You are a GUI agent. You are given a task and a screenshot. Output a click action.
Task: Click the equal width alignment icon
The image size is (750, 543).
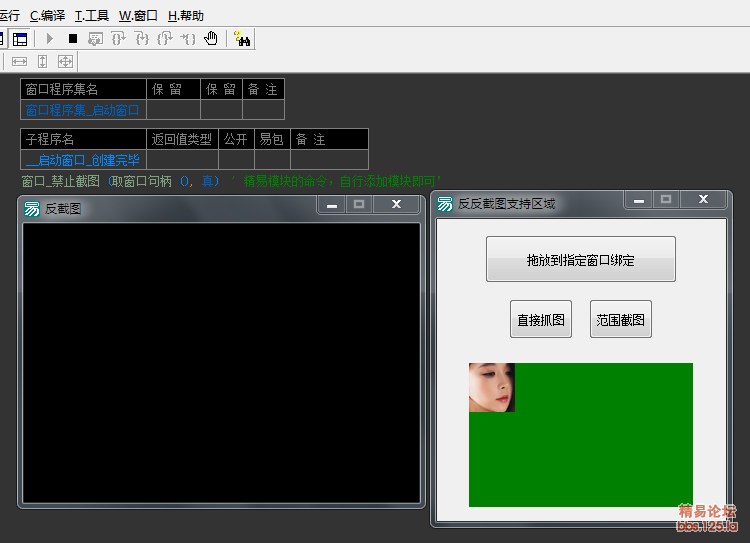click(19, 61)
